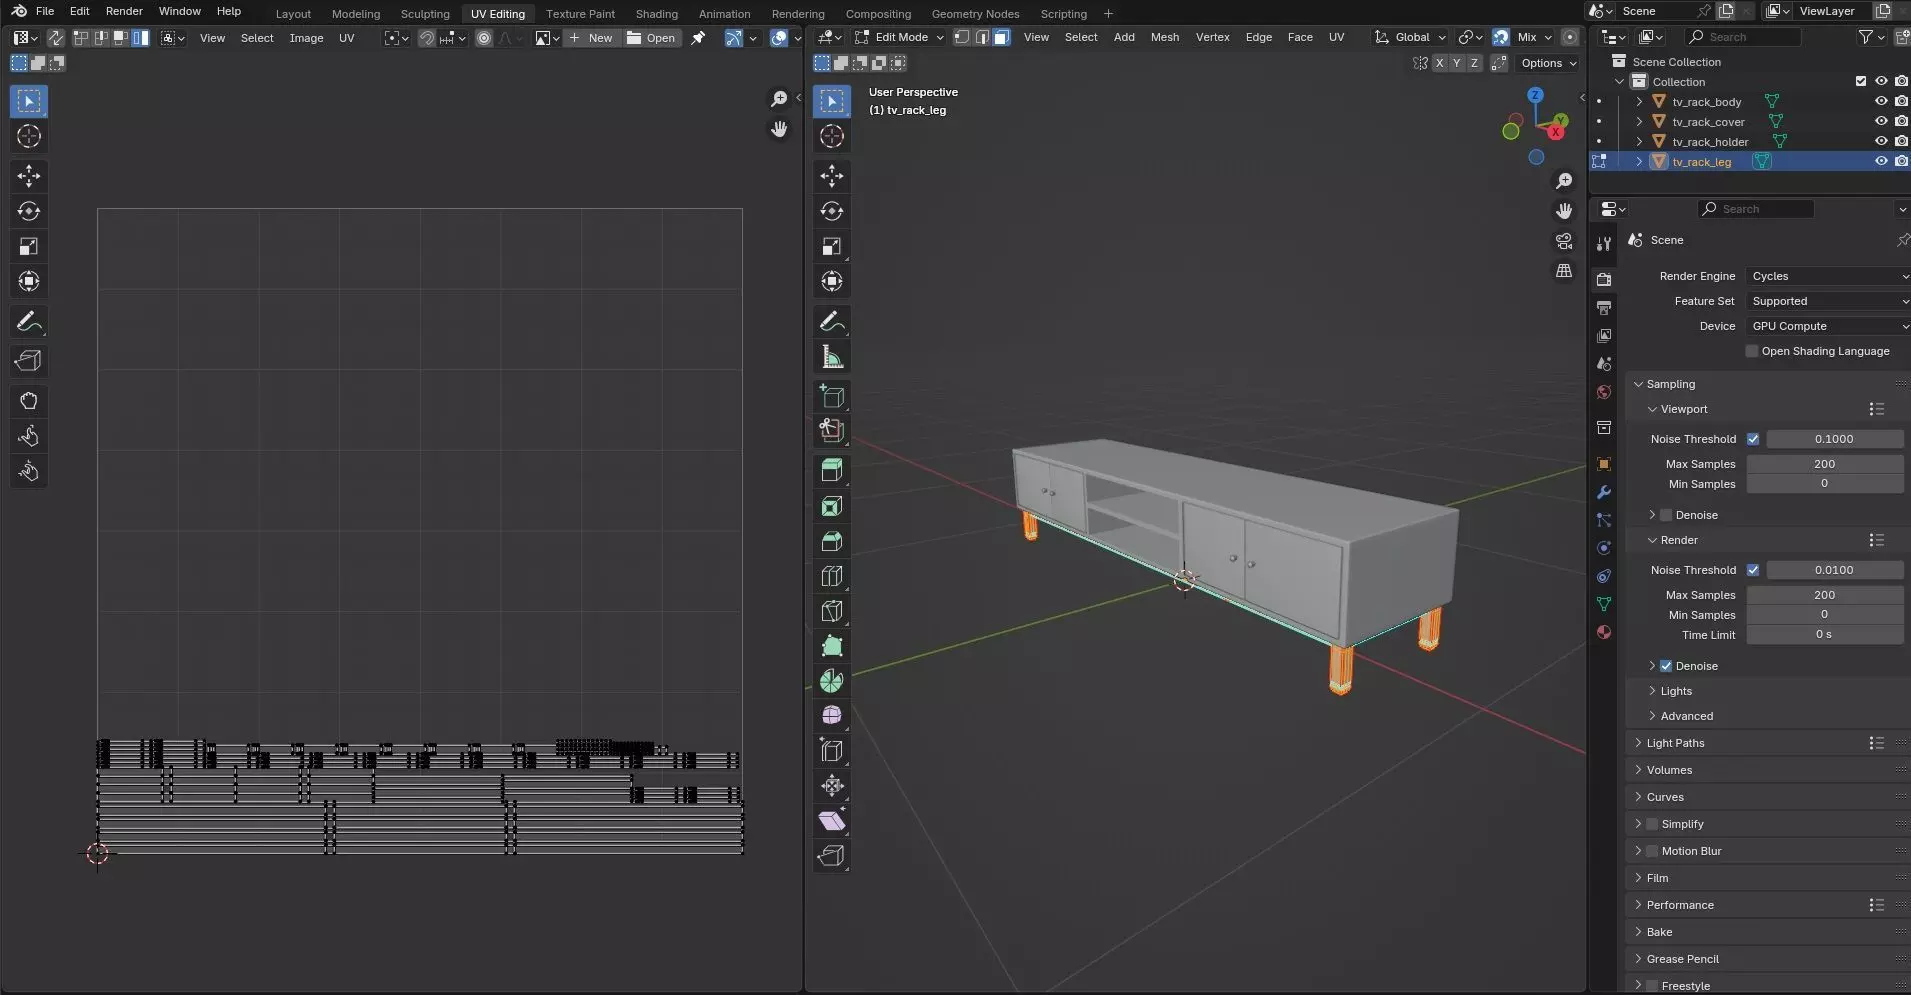Expand tv_rack_cover in the outliner
This screenshot has height=995, width=1911.
(1639, 122)
